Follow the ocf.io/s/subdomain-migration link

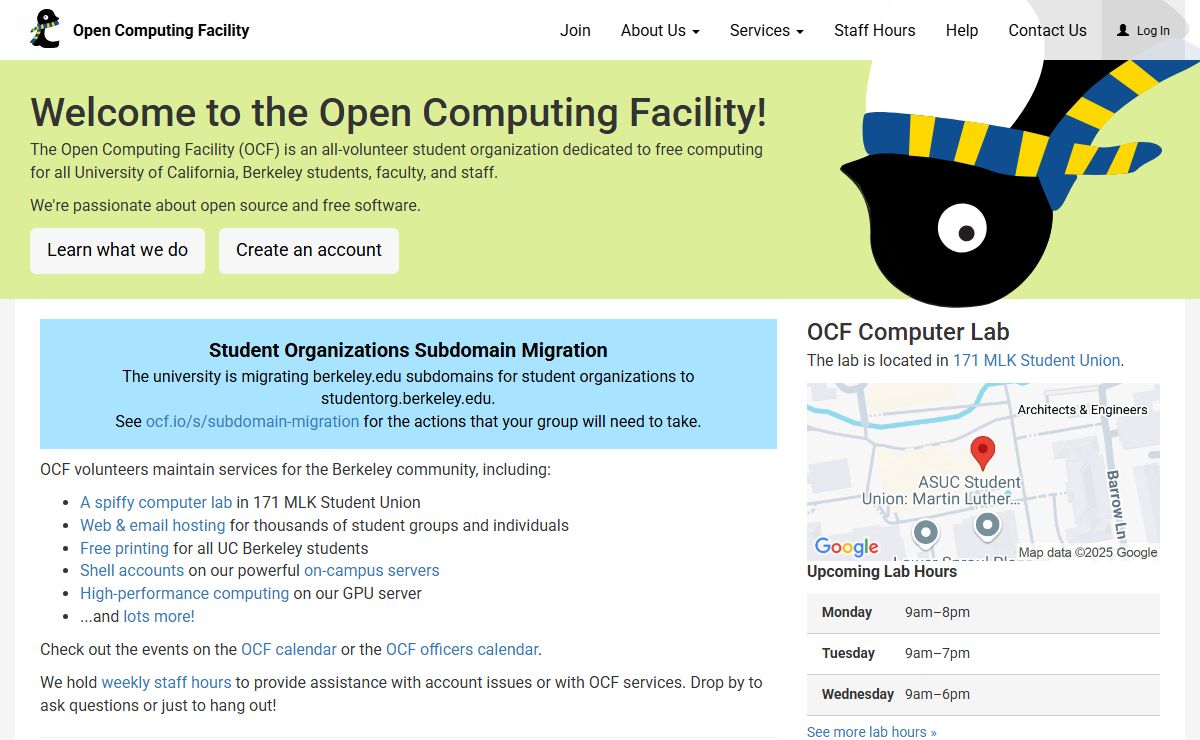tap(252, 421)
